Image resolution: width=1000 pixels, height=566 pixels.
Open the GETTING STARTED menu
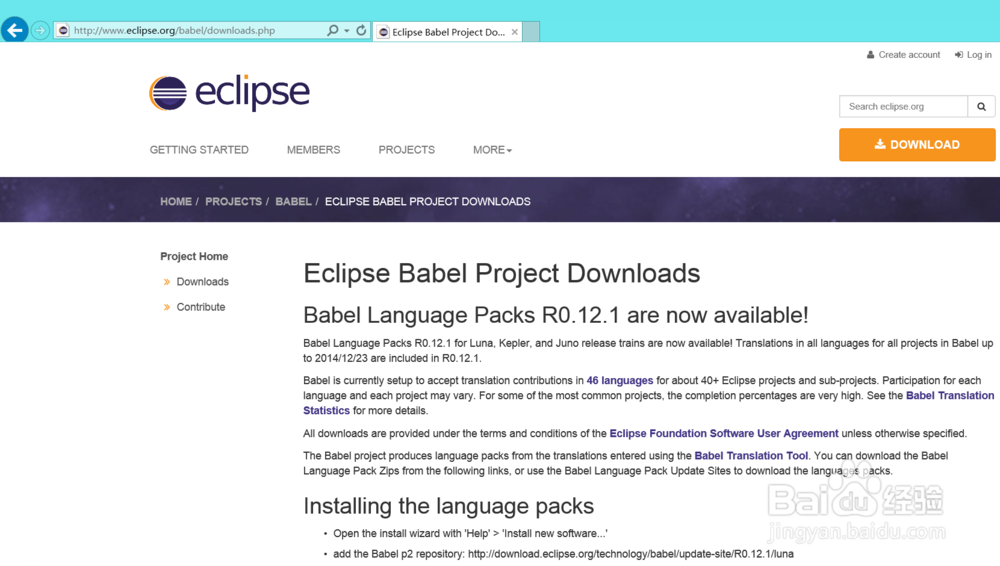[199, 150]
